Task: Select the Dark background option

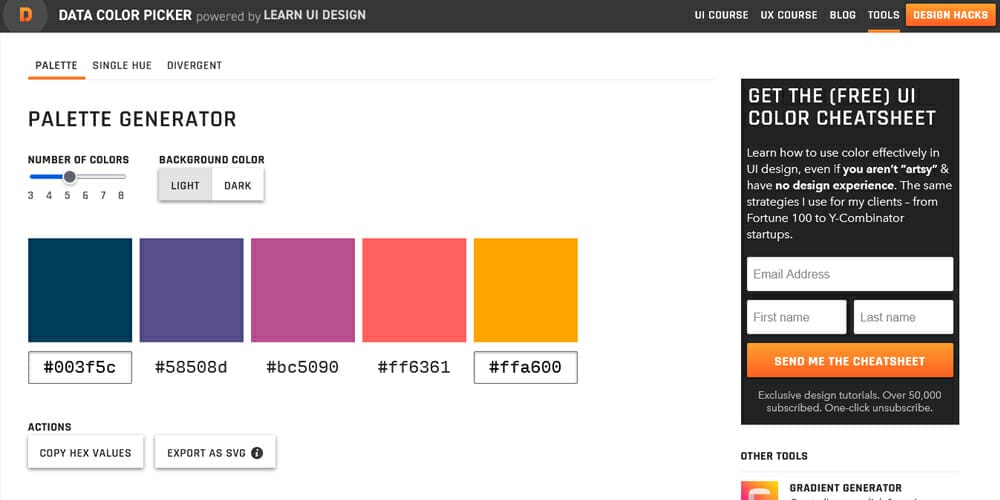Action: coord(238,186)
